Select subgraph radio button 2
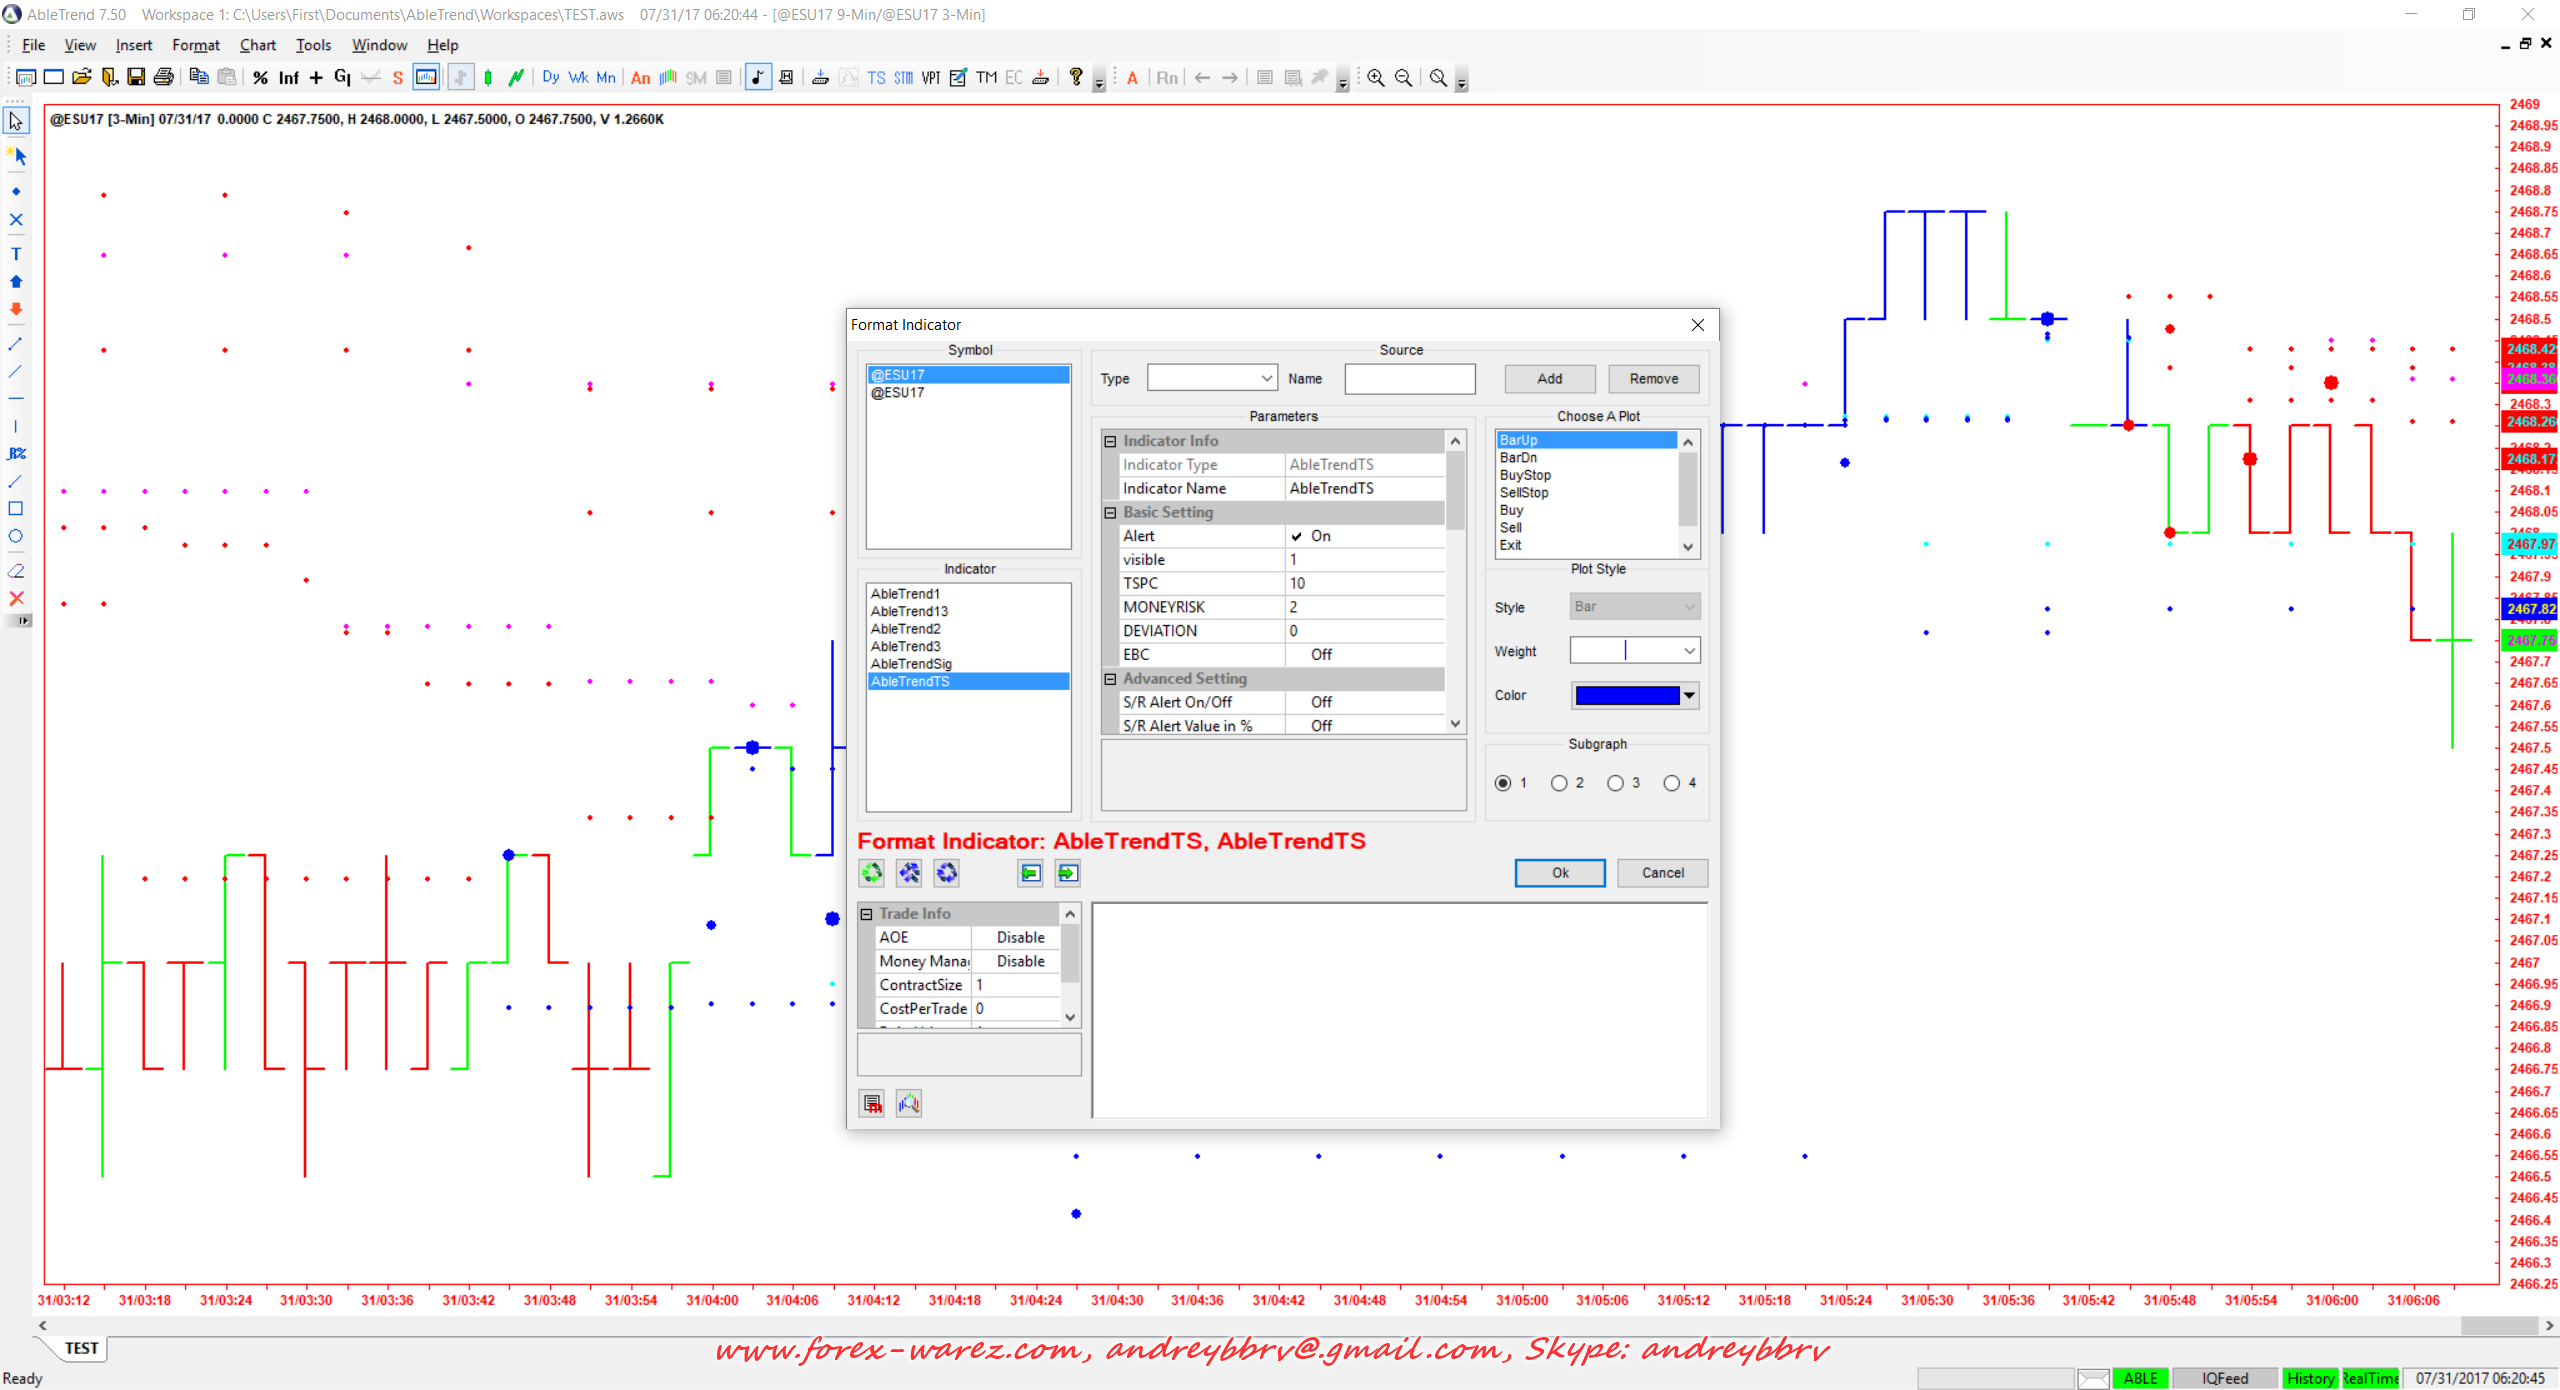The height and width of the screenshot is (1390, 2560). (x=1559, y=783)
